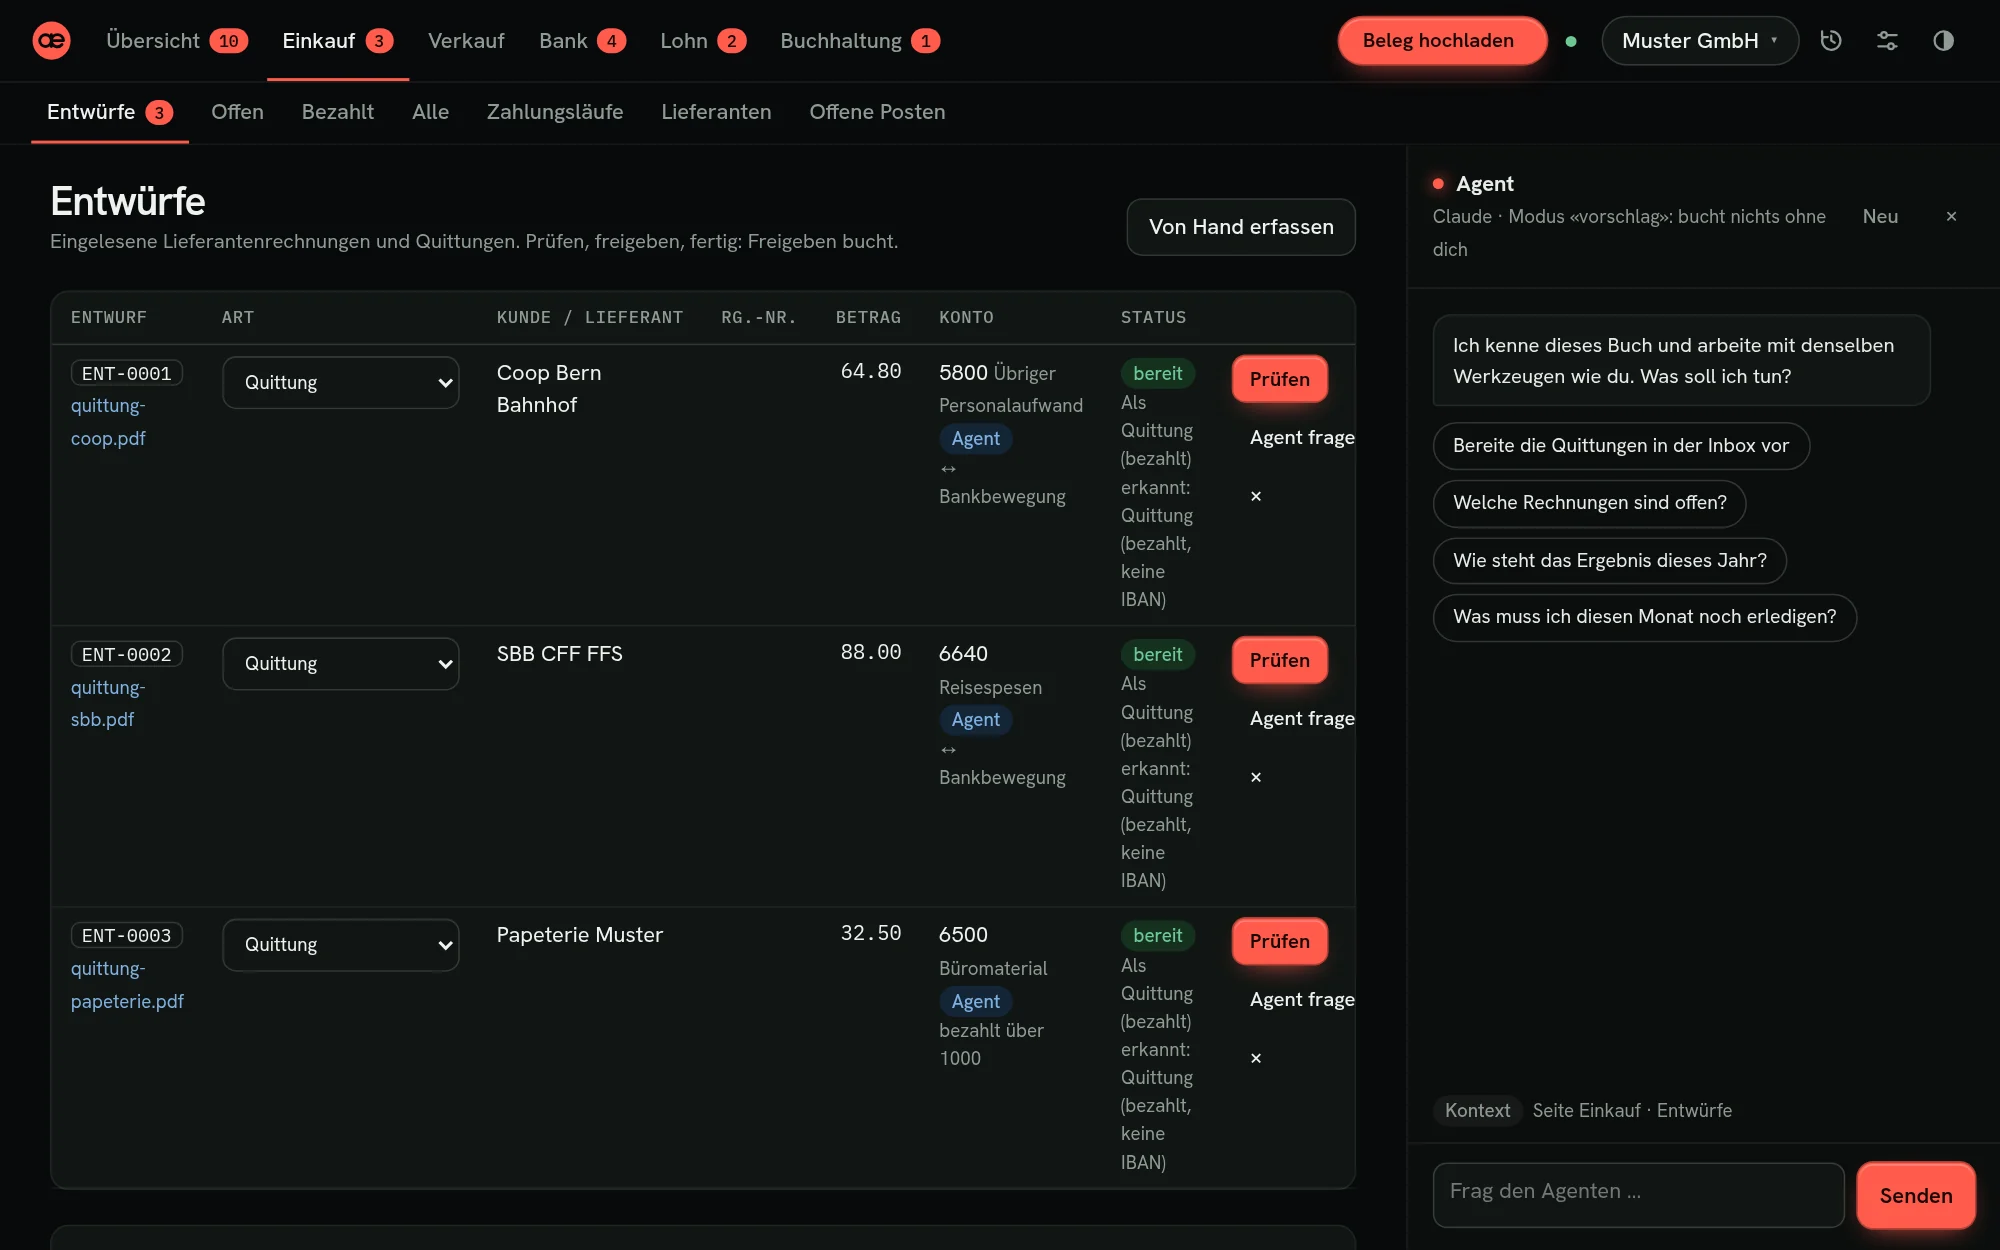Screen dimensions: 2000x1250
Task: Click the Senden button
Action: coord(1915,1195)
